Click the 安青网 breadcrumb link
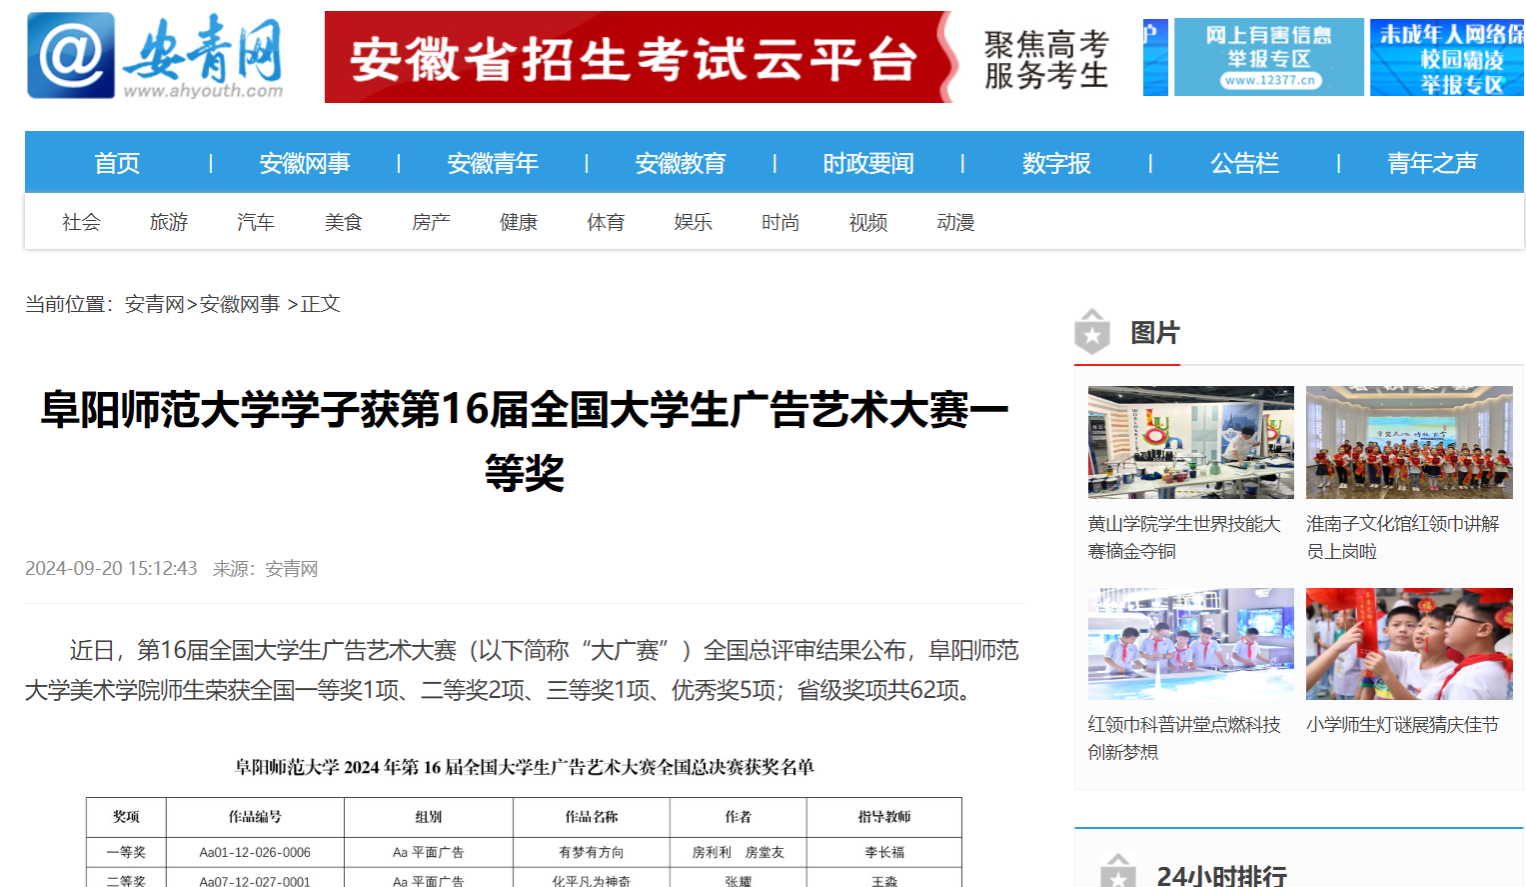1526x887 pixels. [154, 304]
